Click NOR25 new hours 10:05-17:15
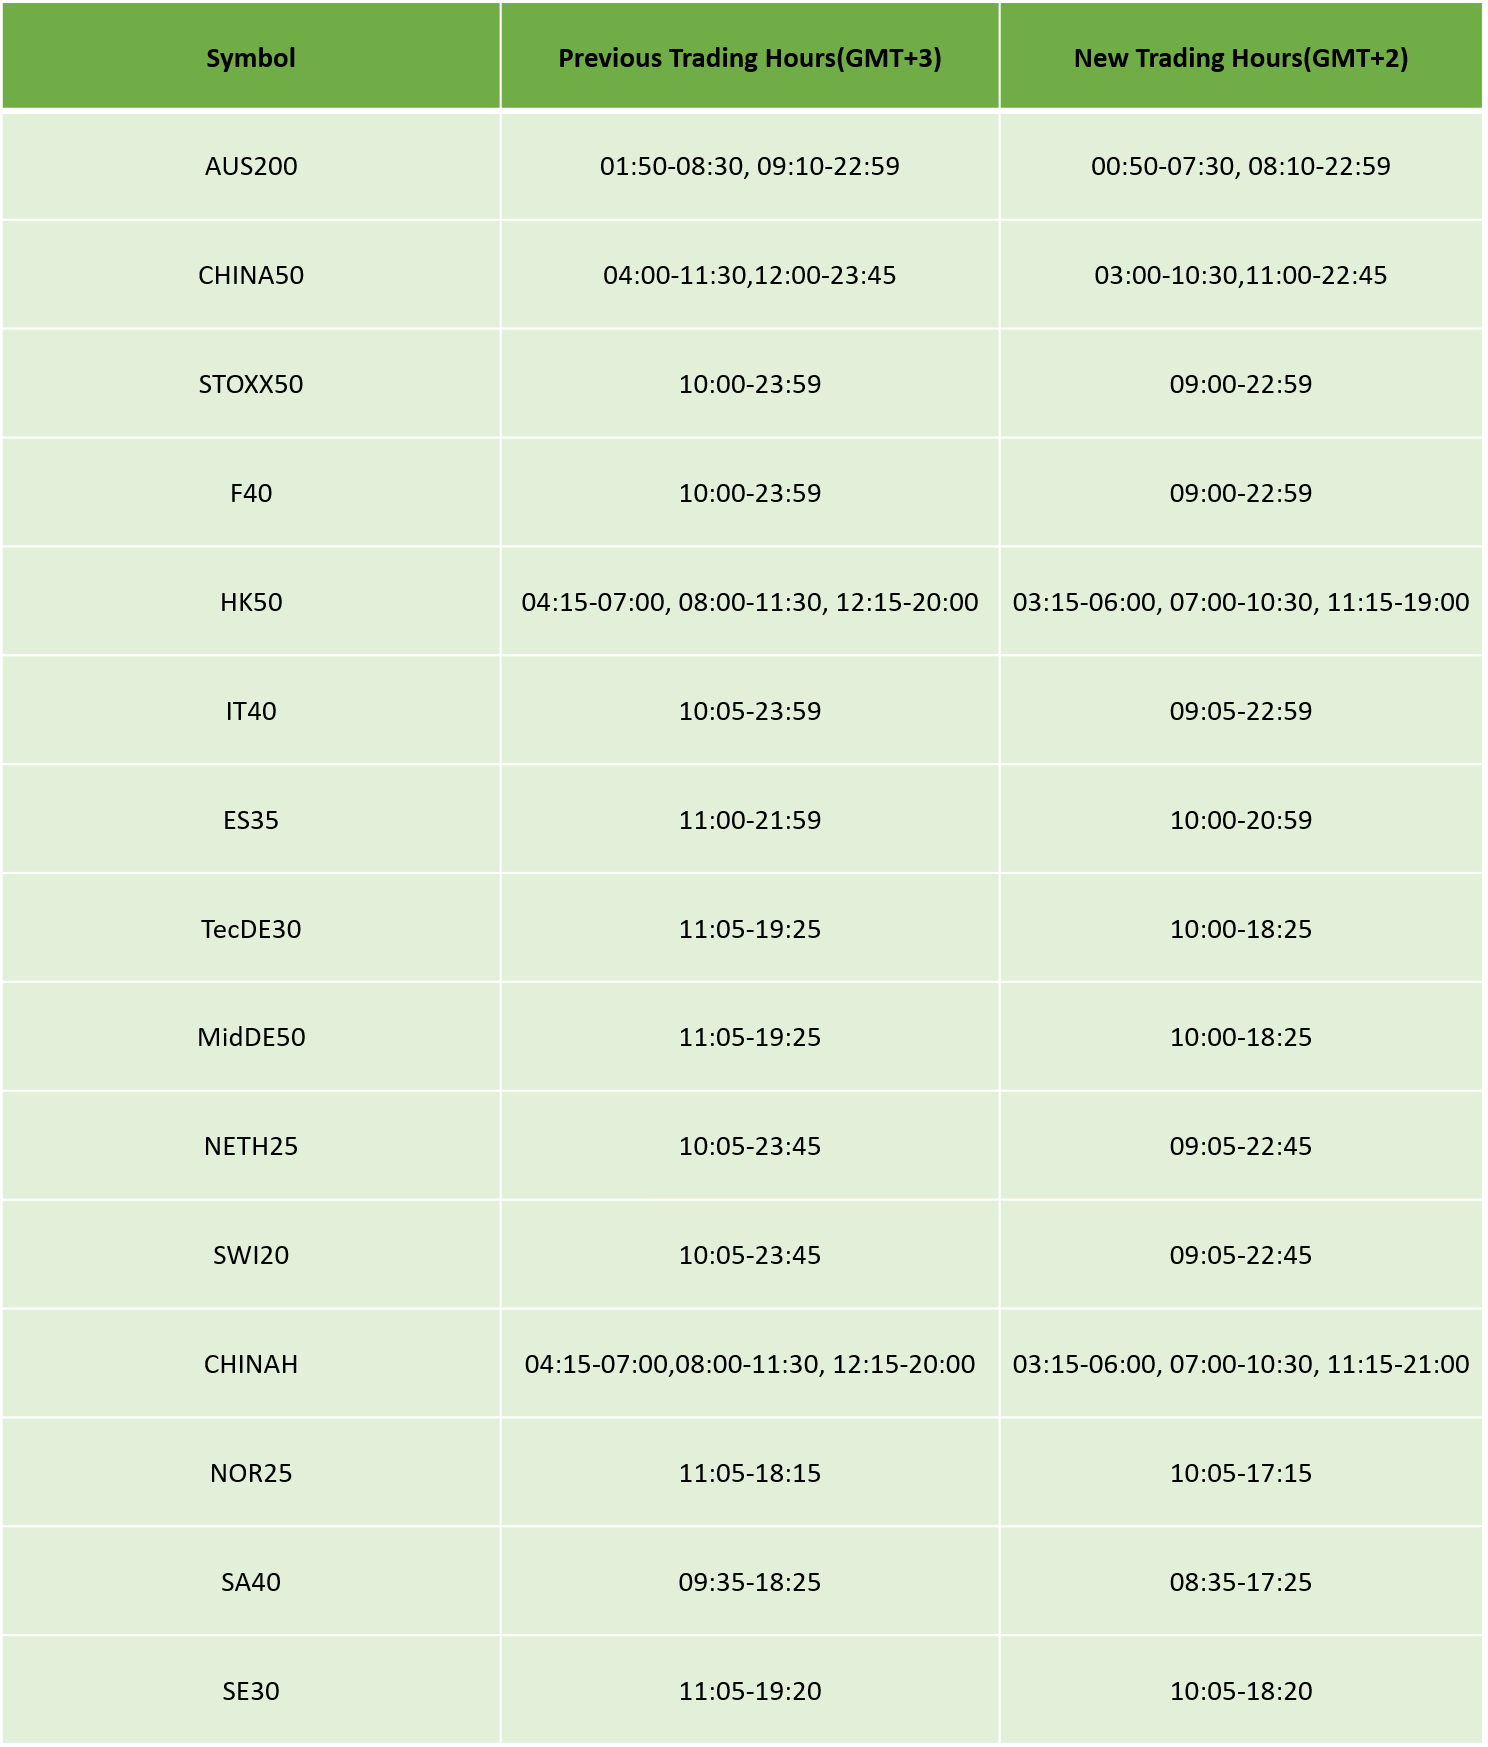 pyautogui.click(x=1241, y=1473)
